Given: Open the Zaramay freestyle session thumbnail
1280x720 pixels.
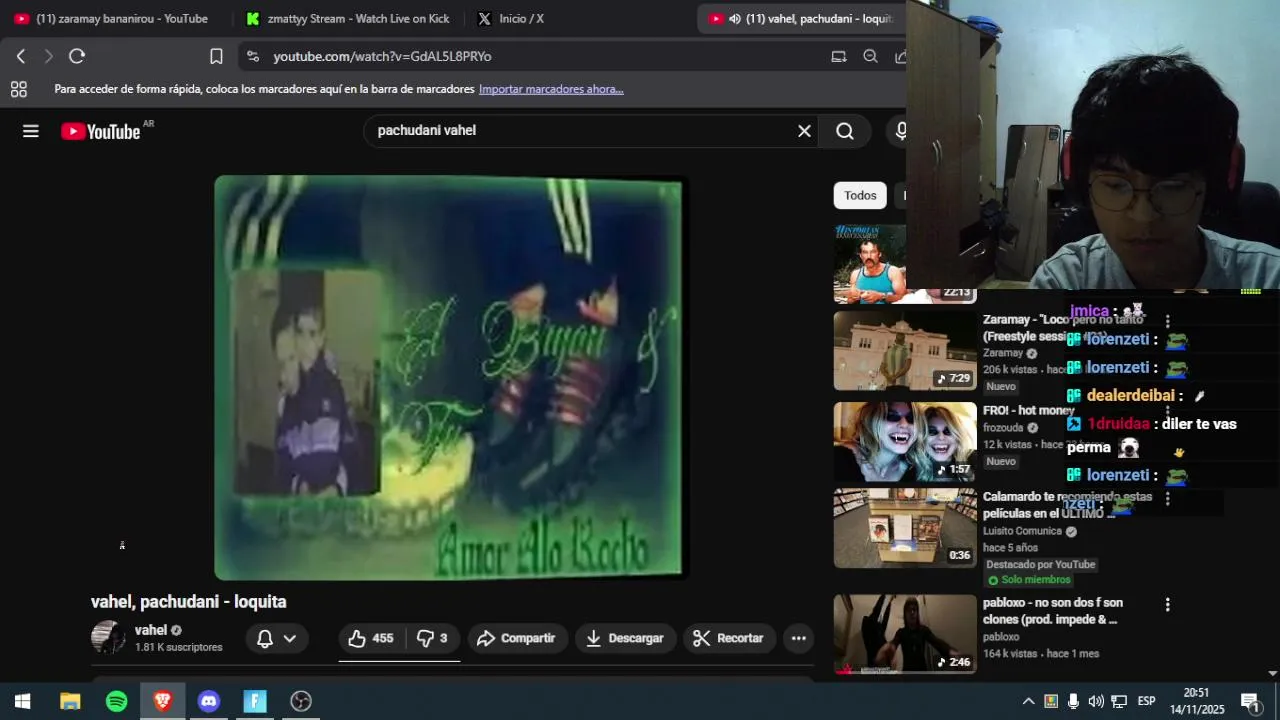Looking at the screenshot, I should (905, 350).
